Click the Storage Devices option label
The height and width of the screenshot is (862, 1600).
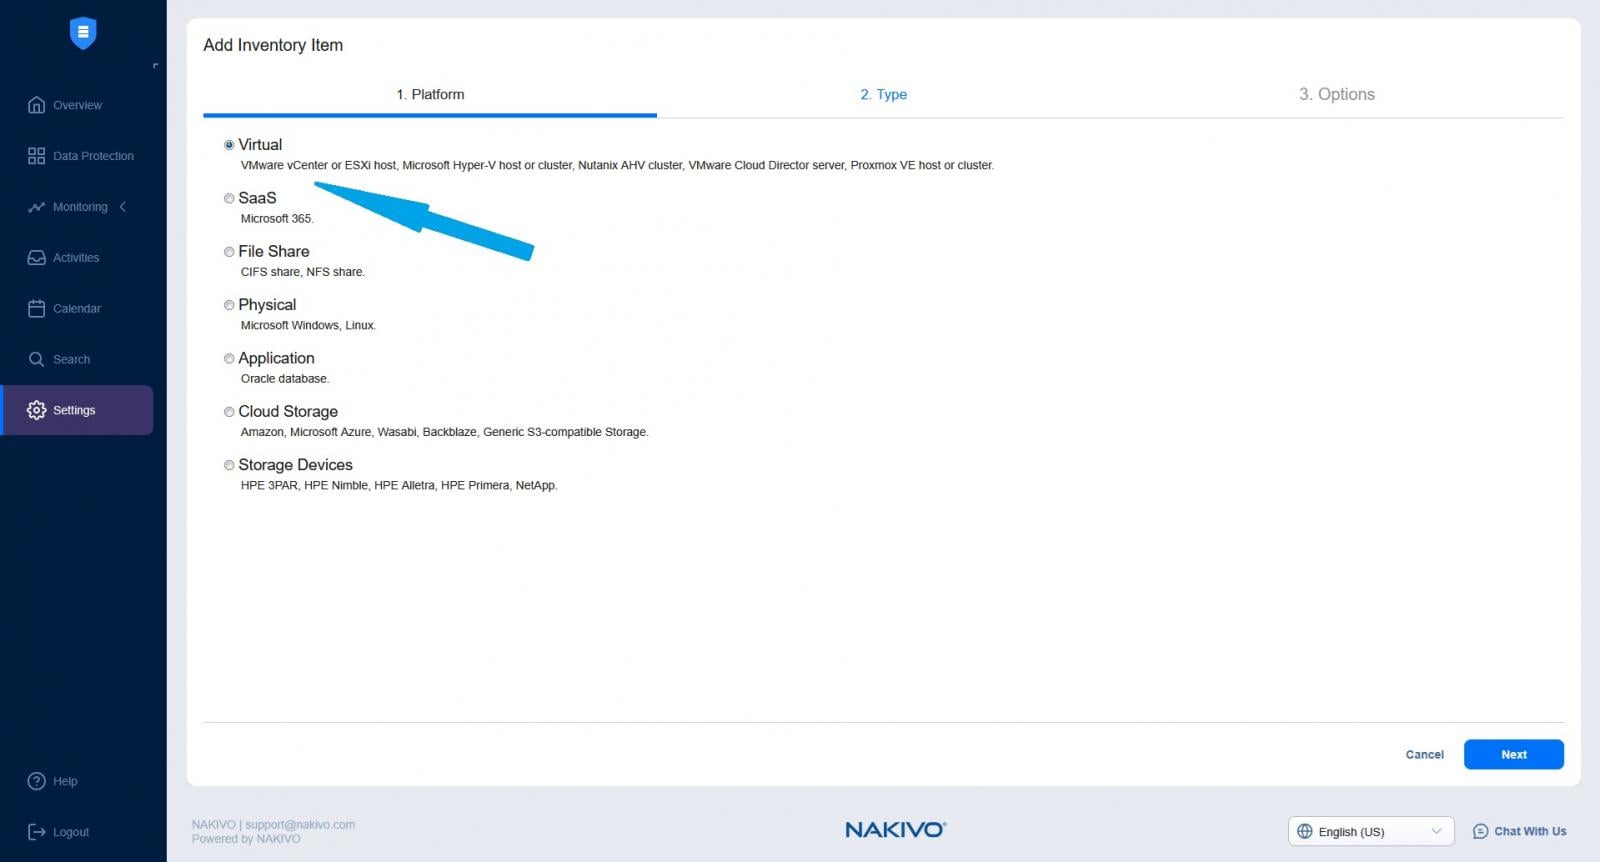(x=295, y=465)
